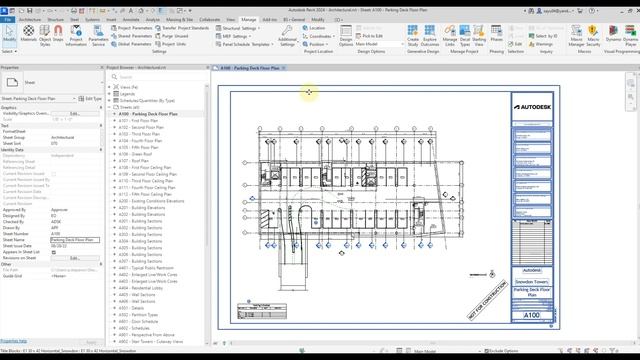Open Project Units
The height and width of the screenshot is (360, 640).
171,44
